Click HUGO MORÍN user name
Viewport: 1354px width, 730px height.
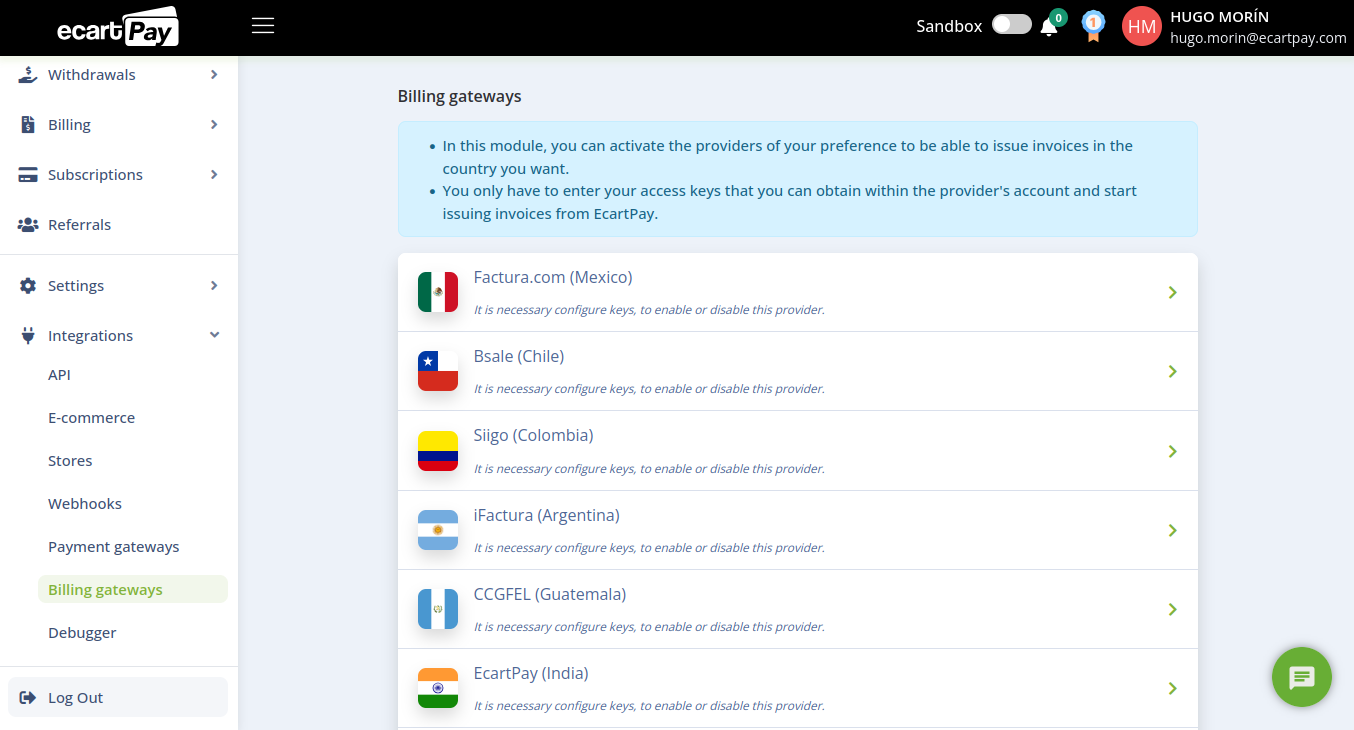1220,16
